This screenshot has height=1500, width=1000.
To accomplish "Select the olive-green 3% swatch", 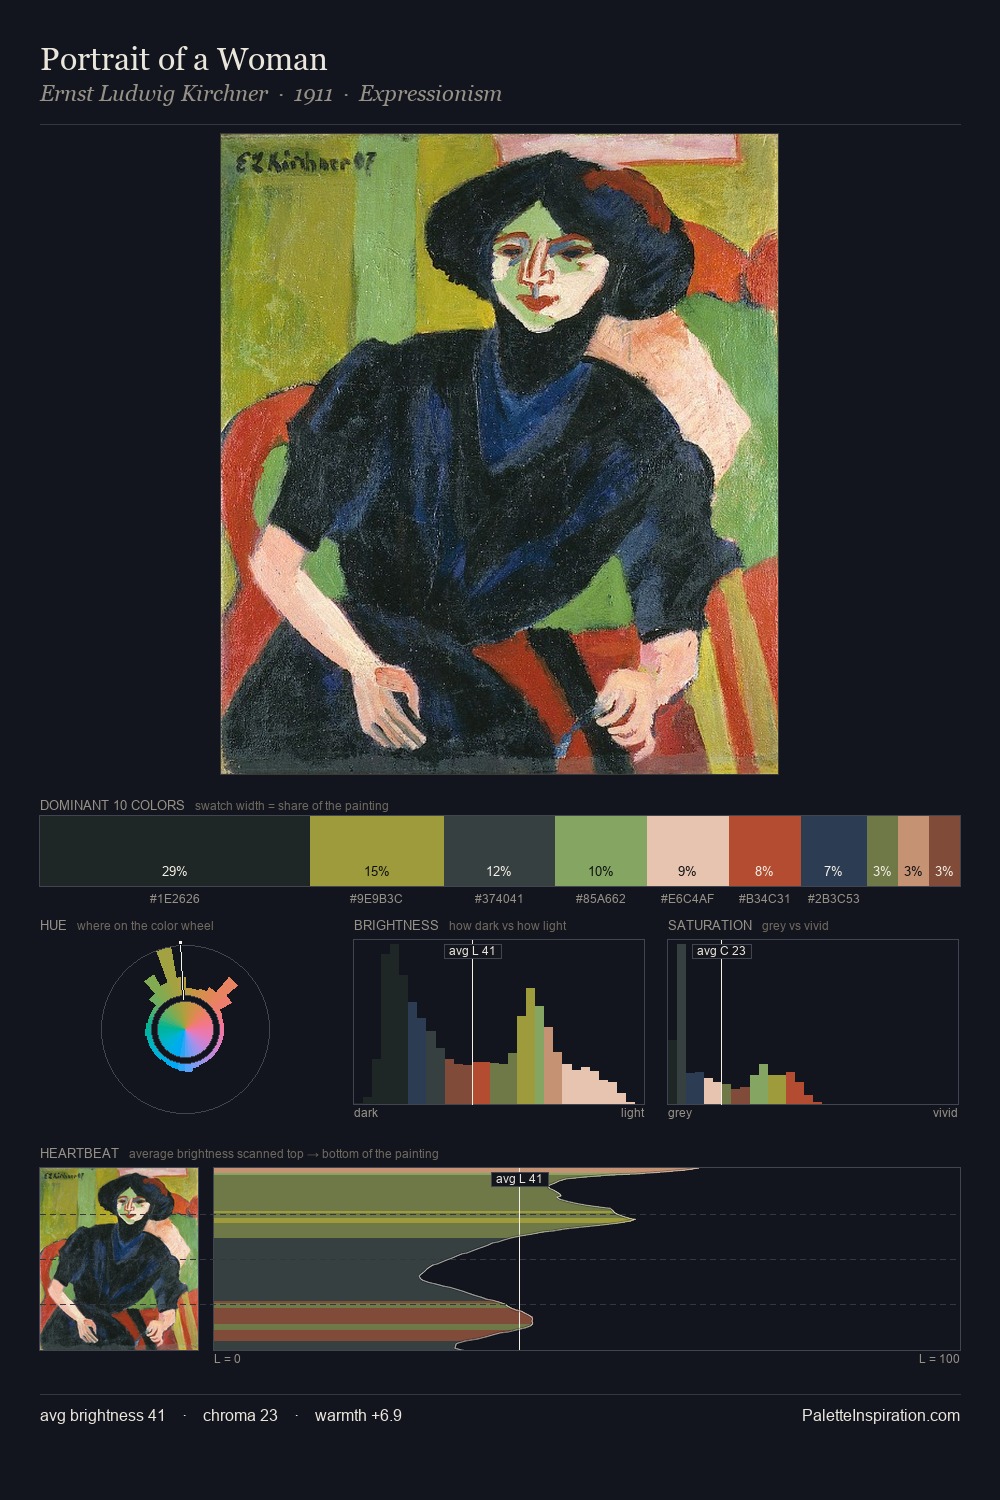I will (882, 851).
